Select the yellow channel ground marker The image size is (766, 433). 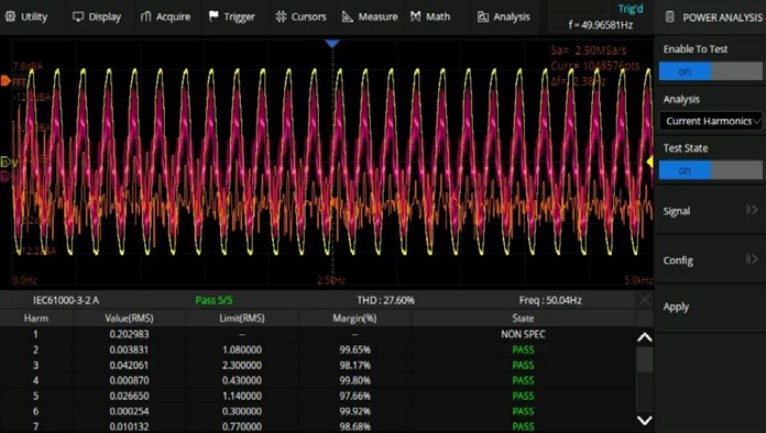5,162
